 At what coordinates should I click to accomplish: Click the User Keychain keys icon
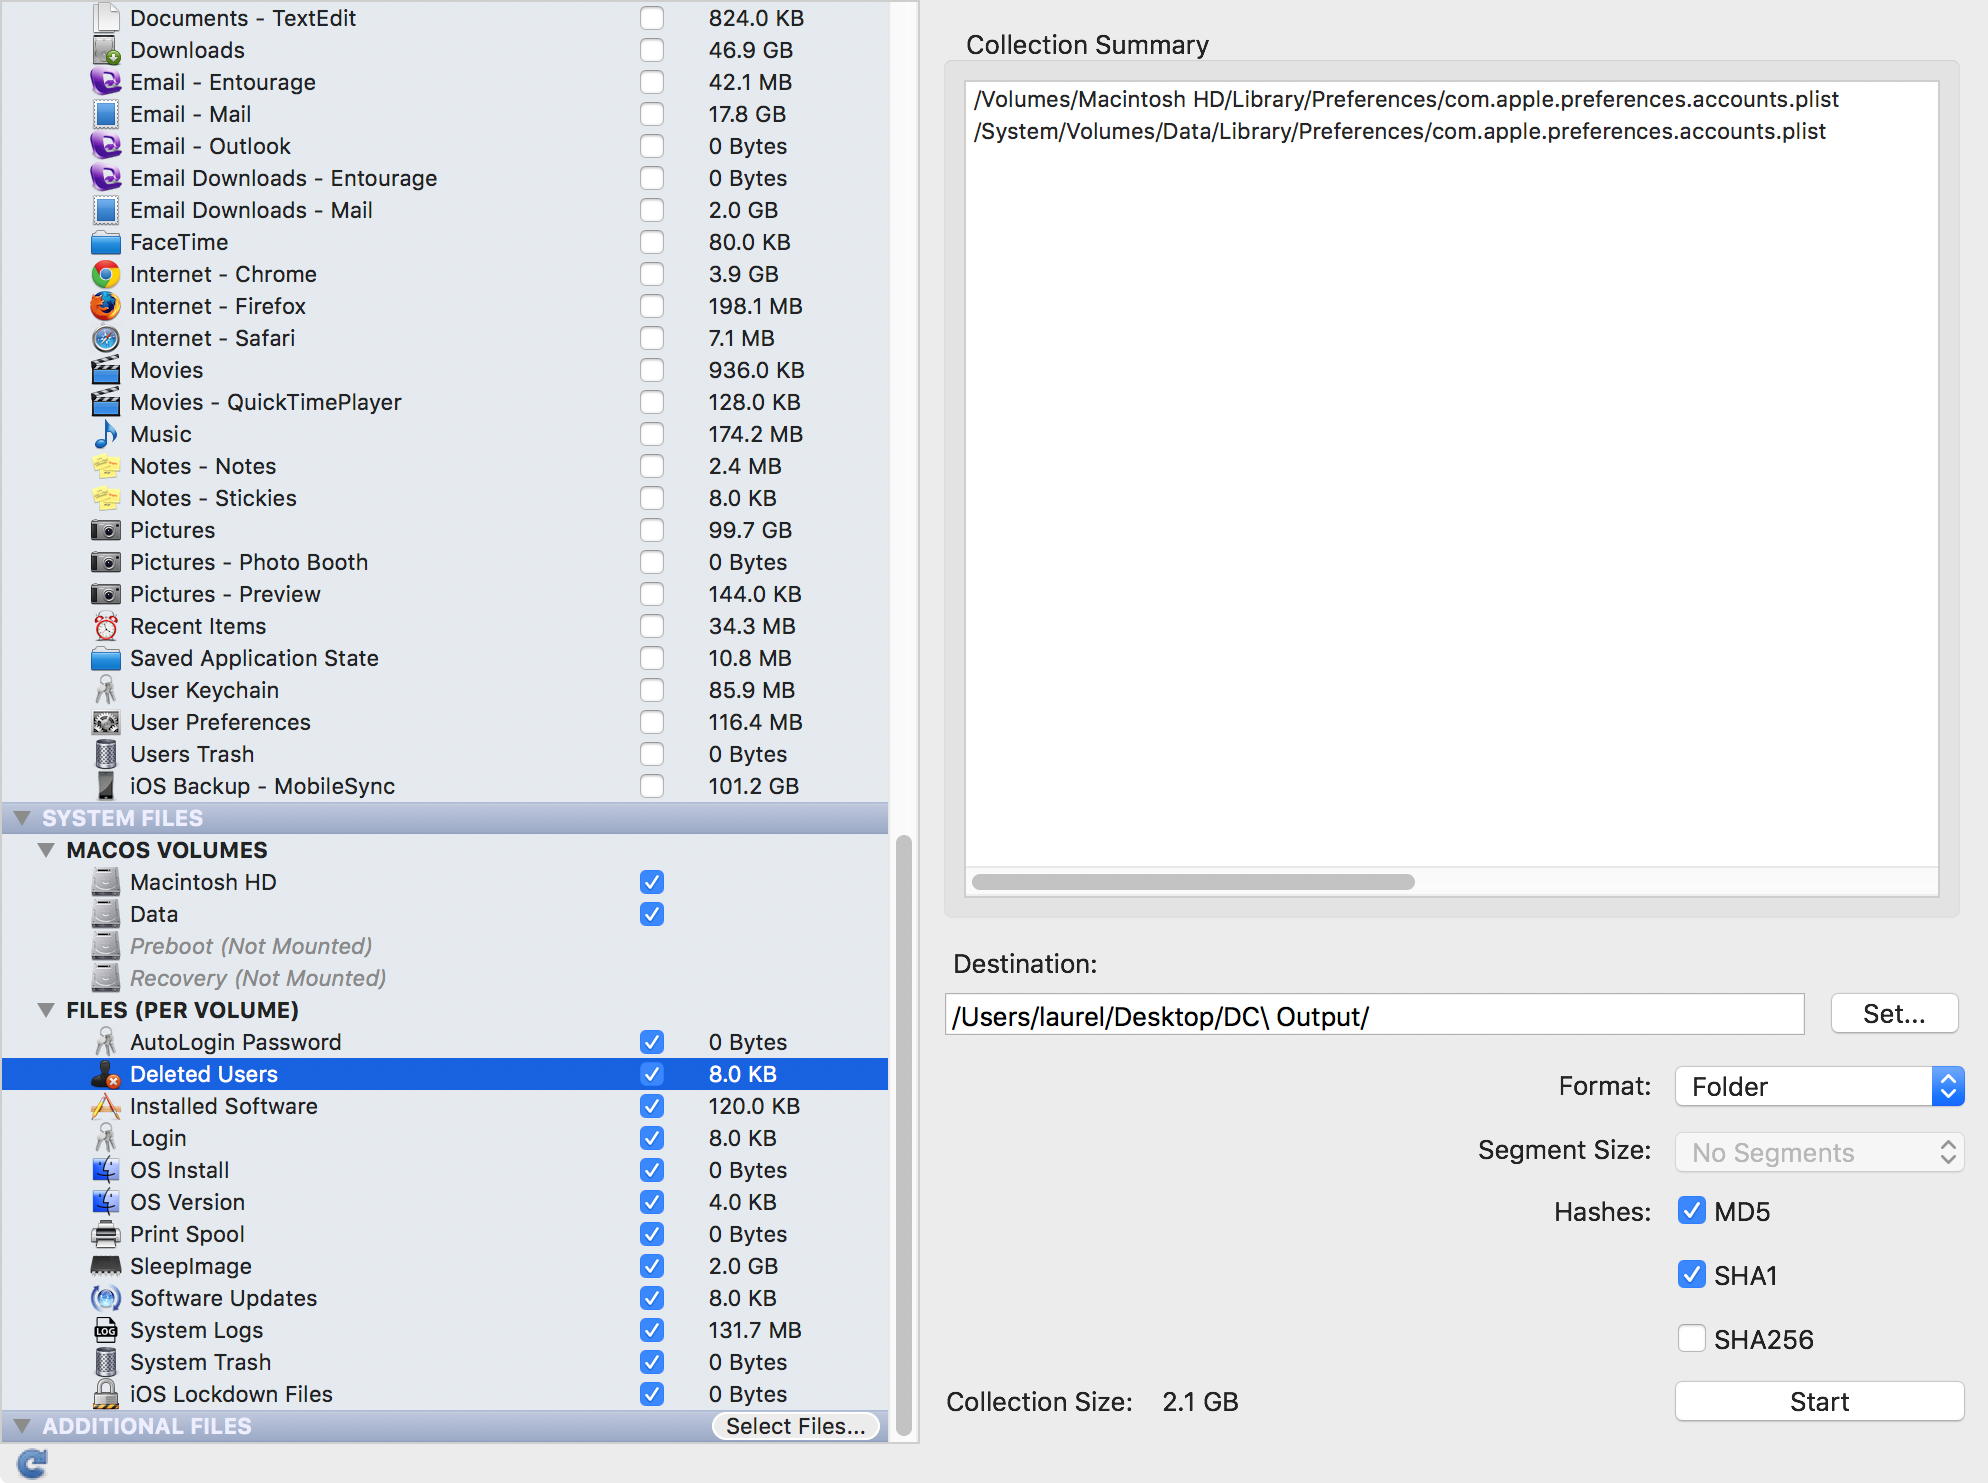click(106, 690)
